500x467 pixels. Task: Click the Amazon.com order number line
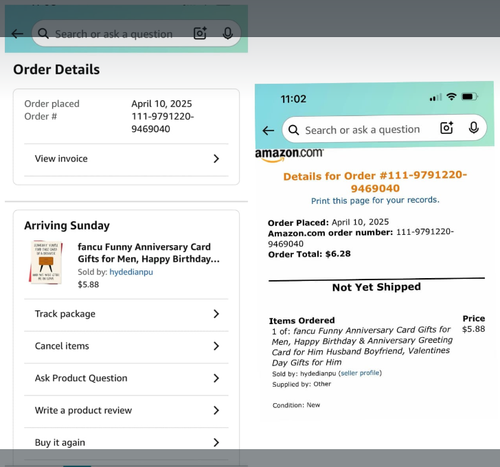click(x=361, y=238)
